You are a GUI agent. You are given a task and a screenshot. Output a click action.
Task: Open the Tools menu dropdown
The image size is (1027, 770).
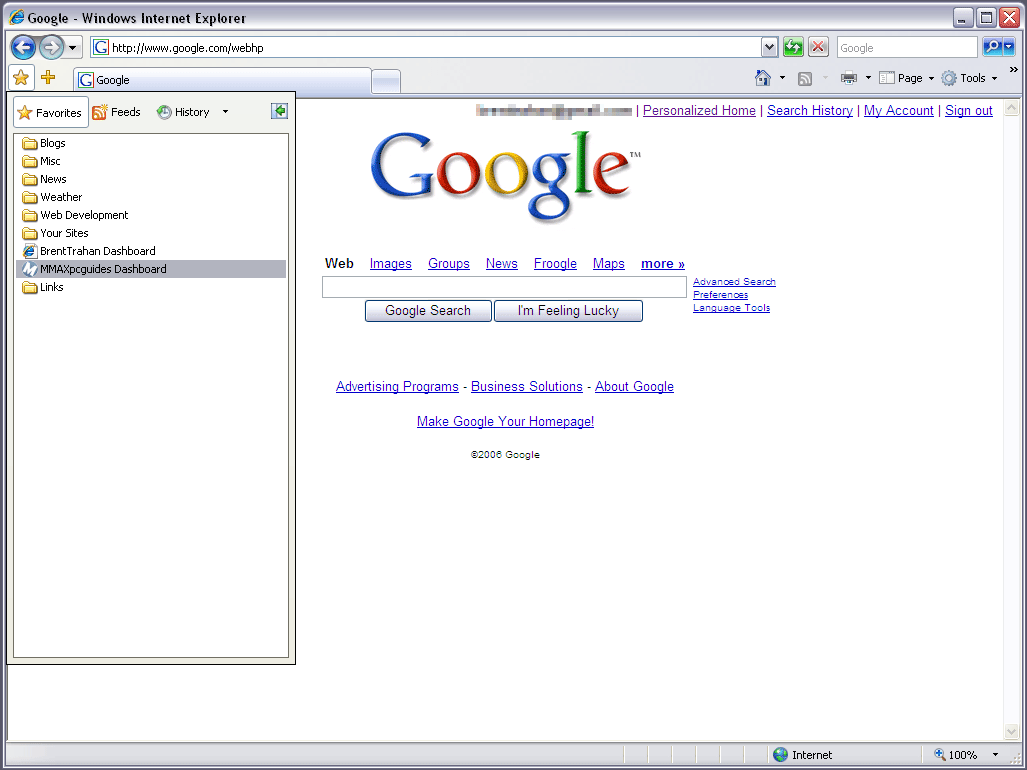(969, 78)
